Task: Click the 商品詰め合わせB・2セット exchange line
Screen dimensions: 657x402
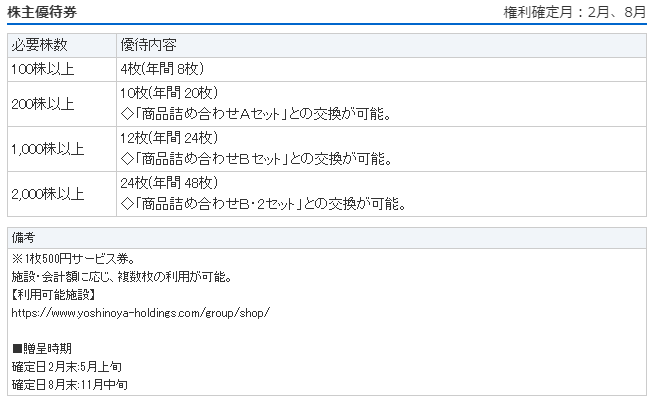Action: tap(262, 204)
